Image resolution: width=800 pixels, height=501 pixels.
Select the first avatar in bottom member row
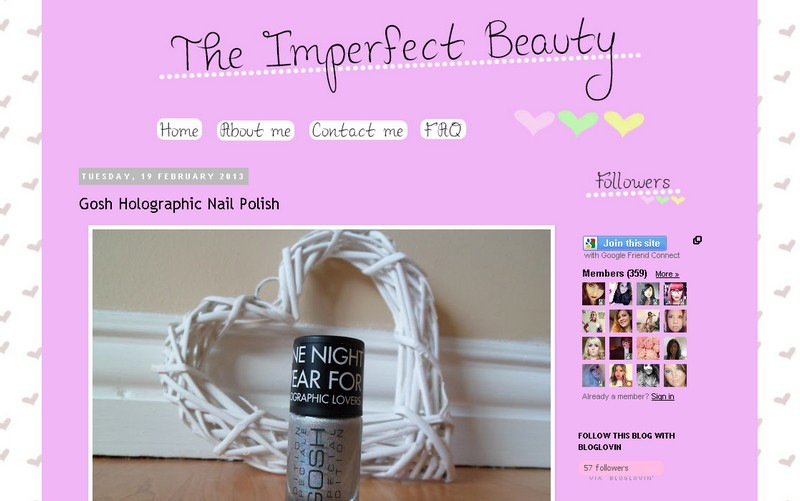coord(593,375)
